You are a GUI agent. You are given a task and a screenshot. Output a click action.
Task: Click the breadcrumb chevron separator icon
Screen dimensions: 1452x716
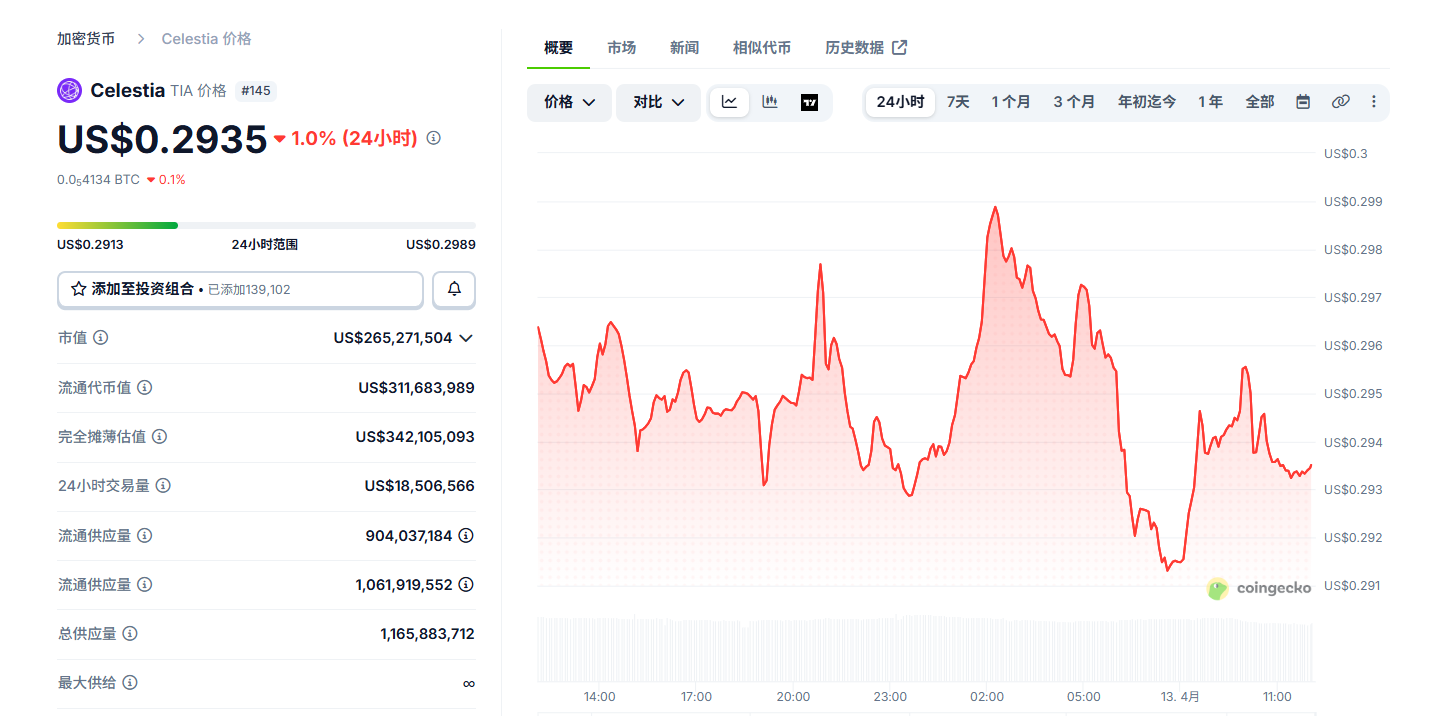tap(140, 39)
